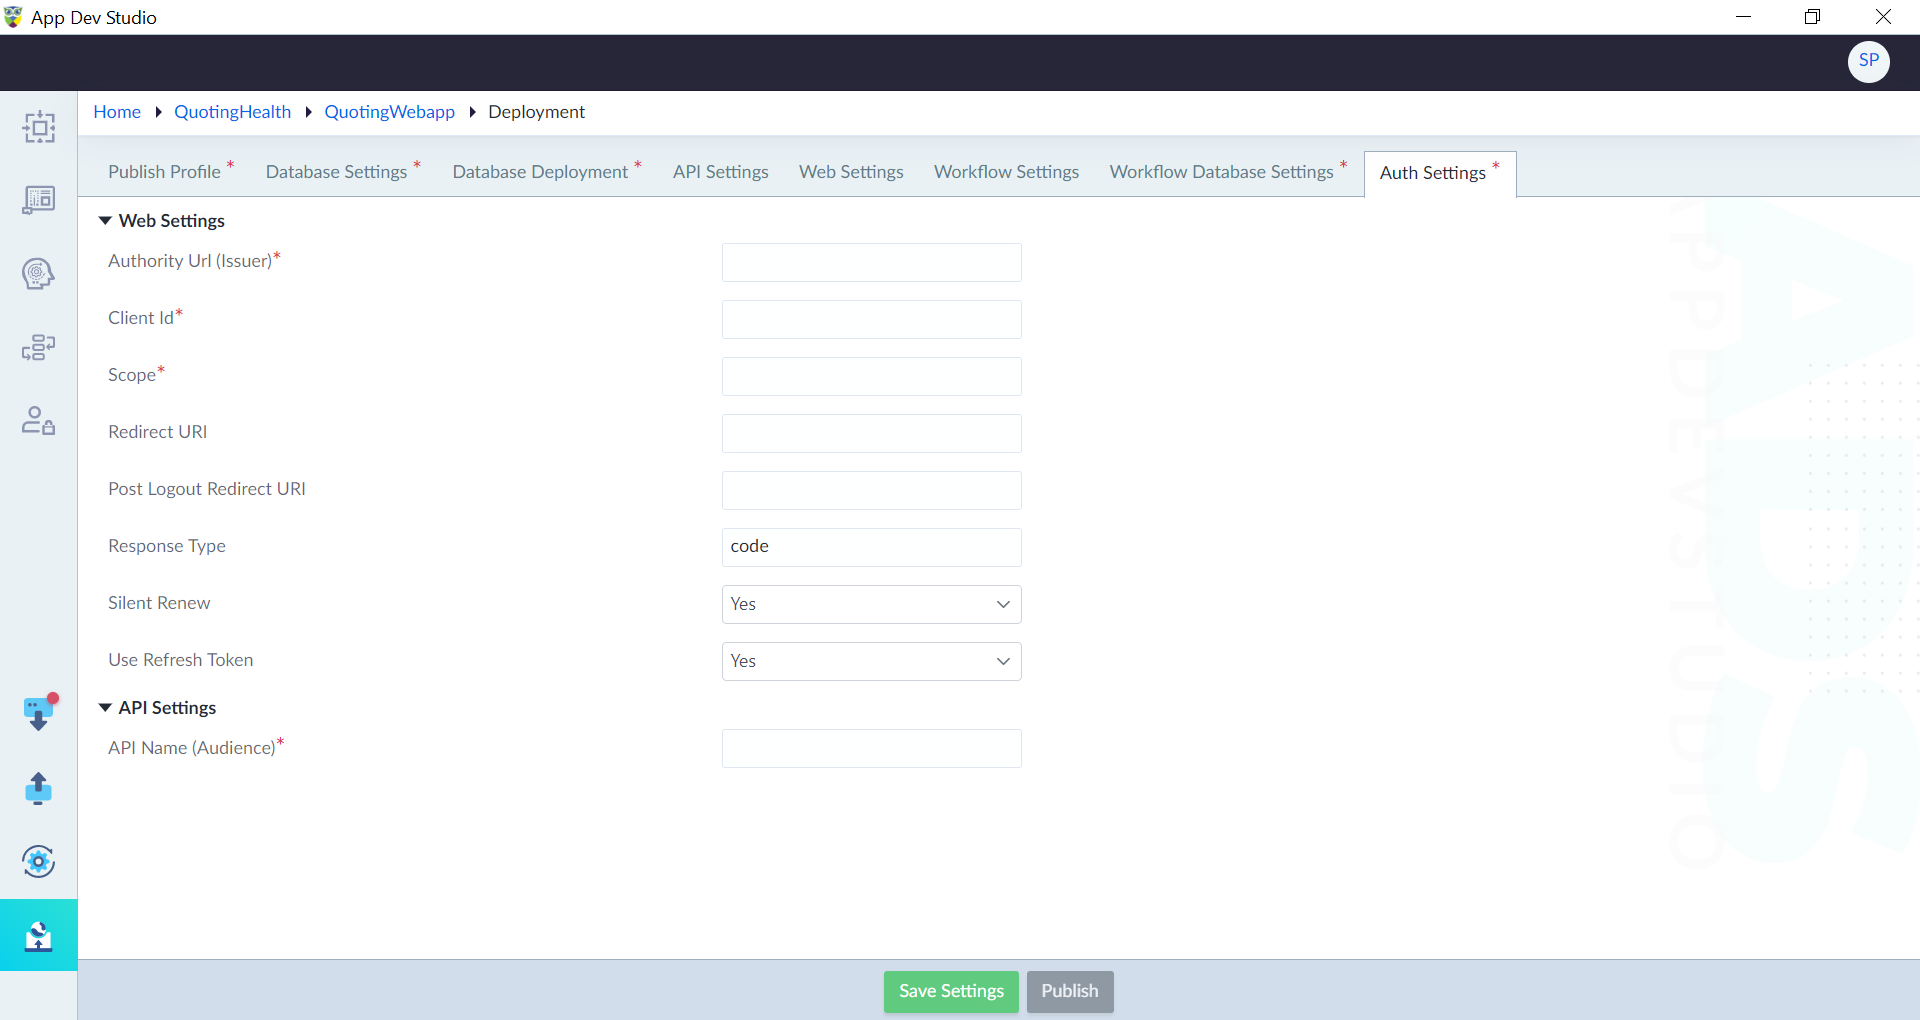Switch to the API Settings tab
The height and width of the screenshot is (1020, 1920).
click(721, 172)
